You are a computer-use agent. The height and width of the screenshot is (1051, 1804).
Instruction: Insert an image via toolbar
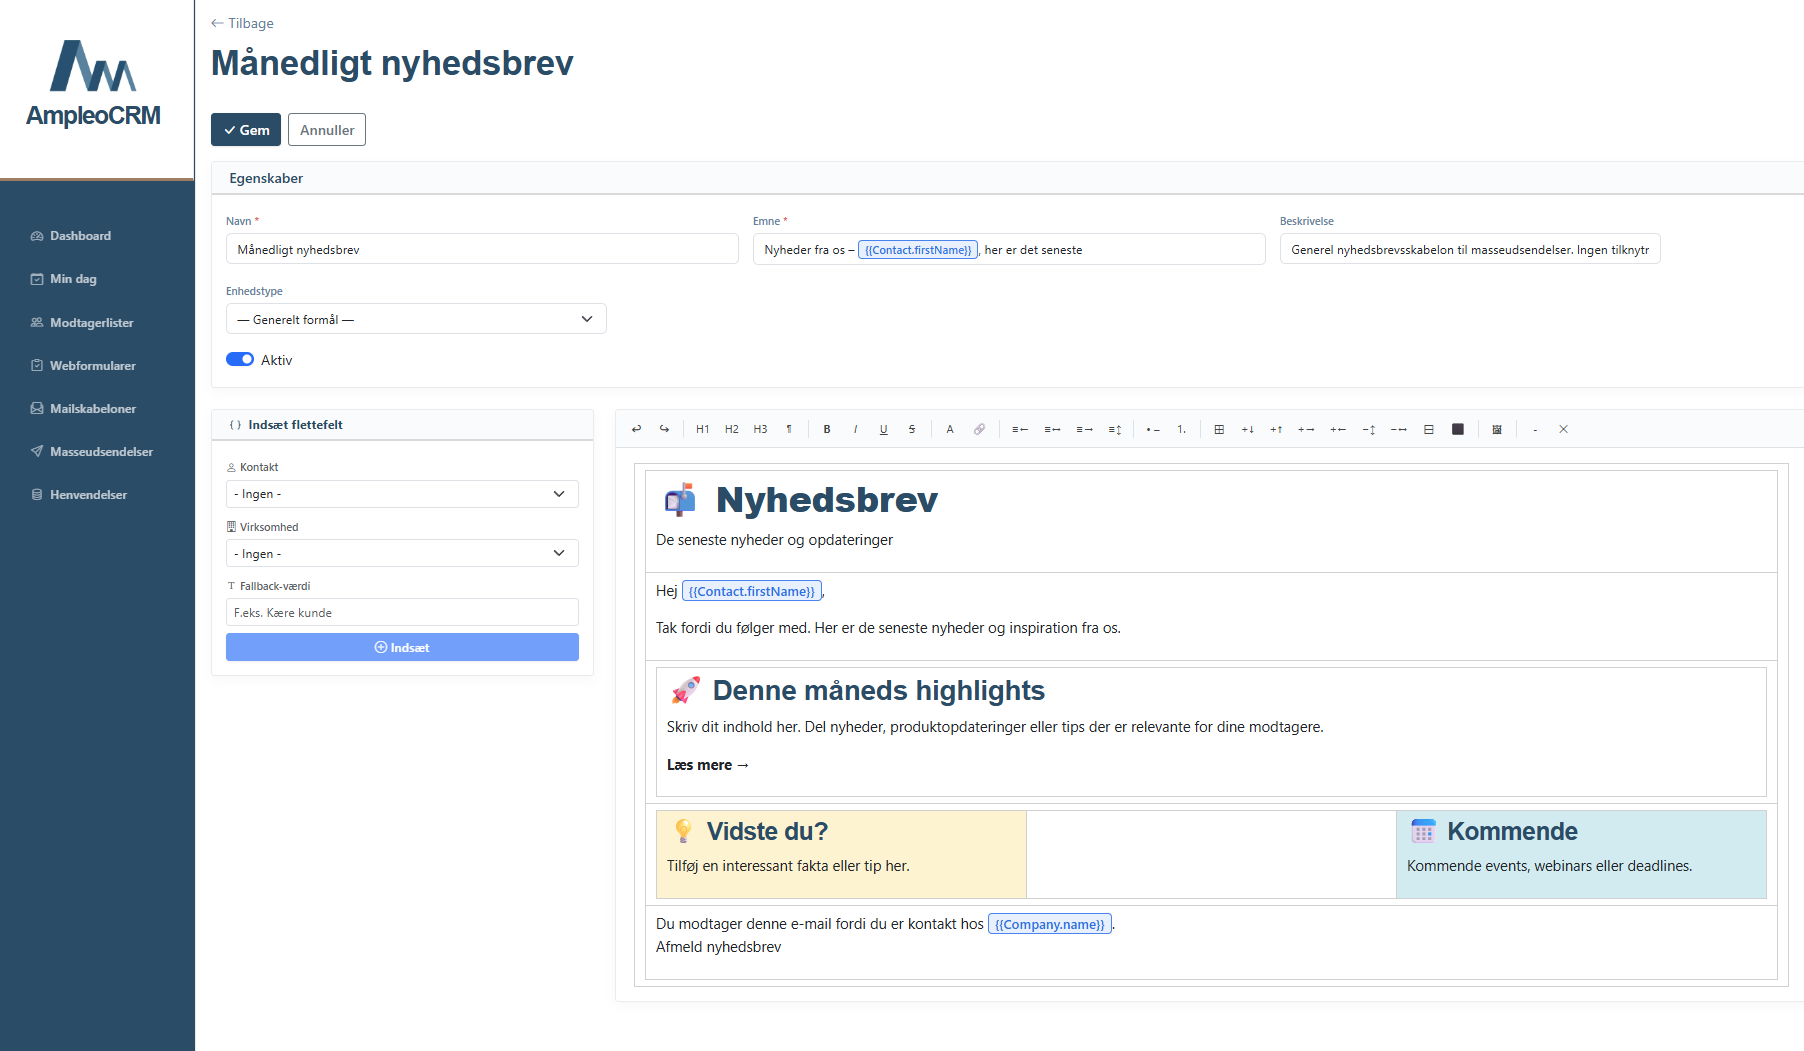pos(1497,429)
